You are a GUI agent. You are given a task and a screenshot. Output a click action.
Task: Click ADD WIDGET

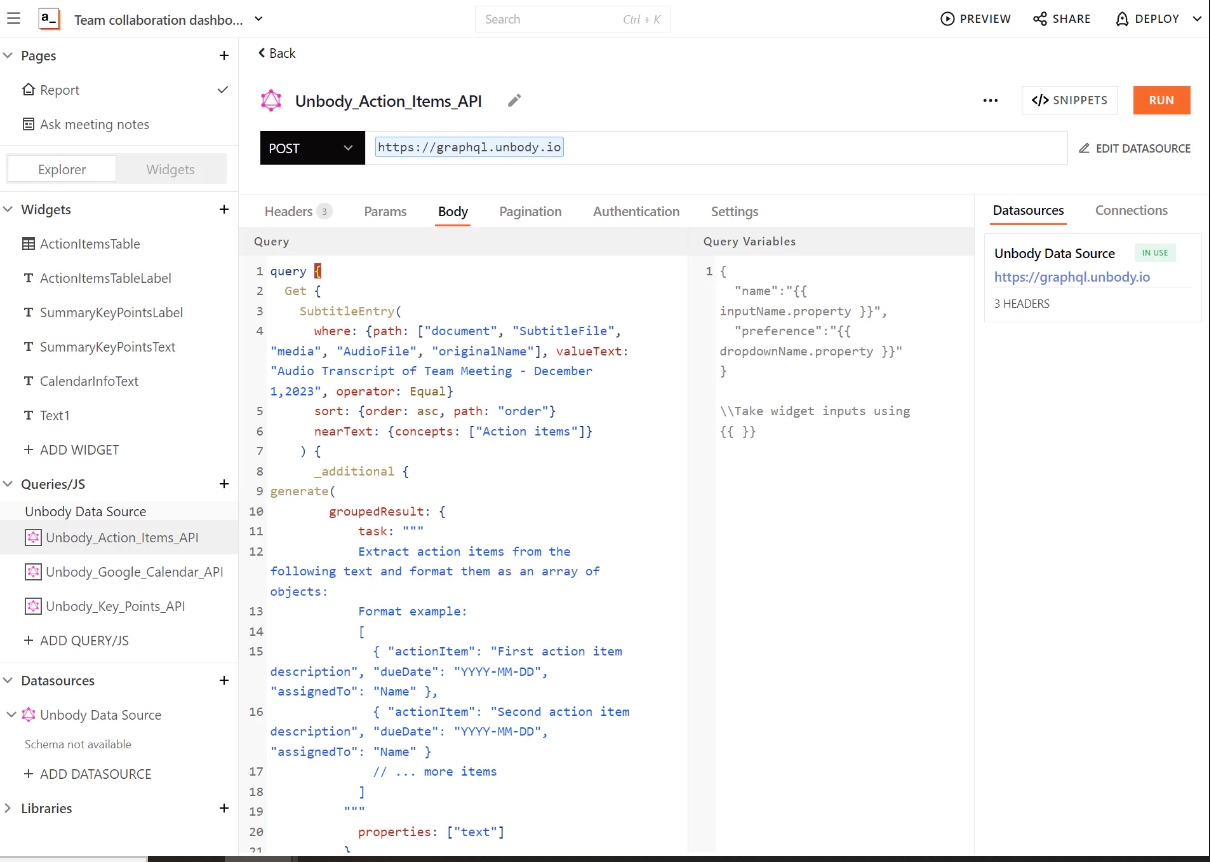(x=71, y=450)
